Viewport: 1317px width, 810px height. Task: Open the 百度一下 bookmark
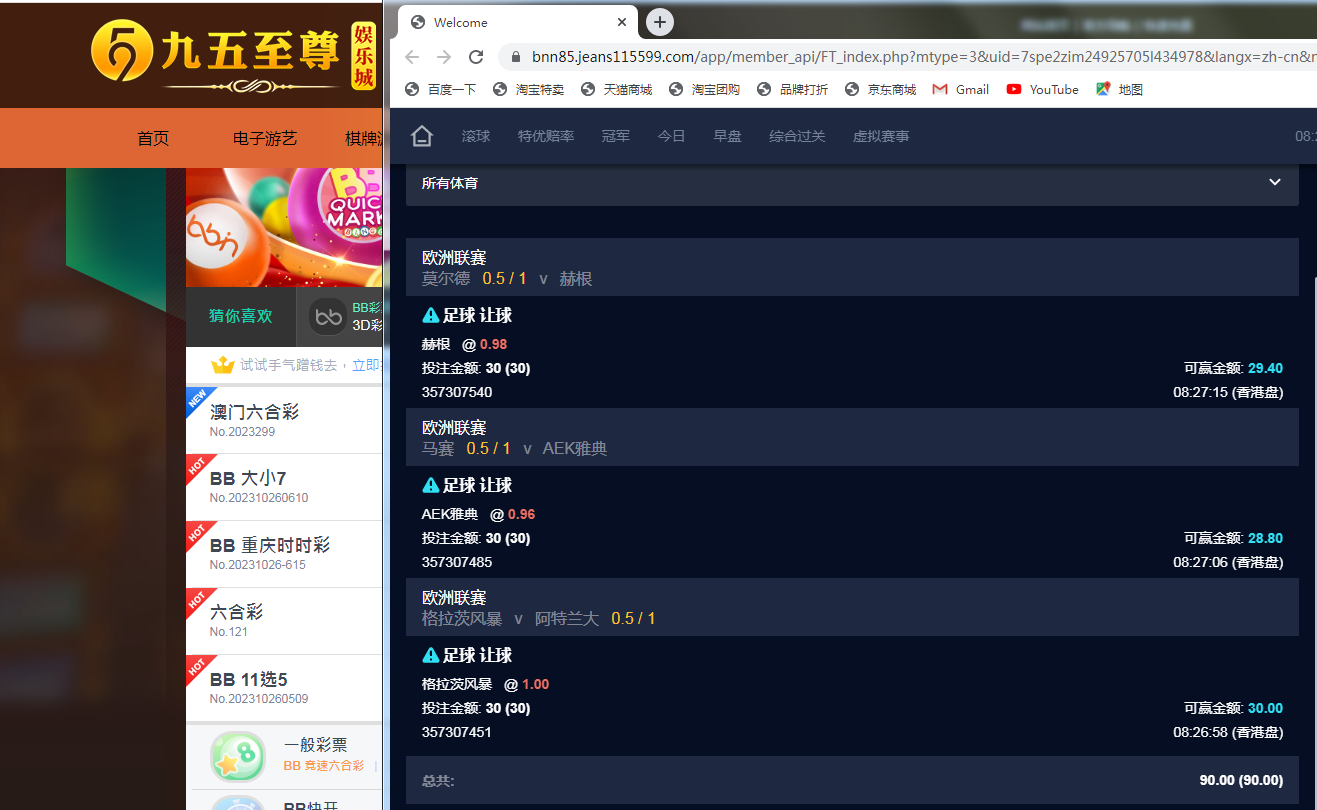click(440, 89)
